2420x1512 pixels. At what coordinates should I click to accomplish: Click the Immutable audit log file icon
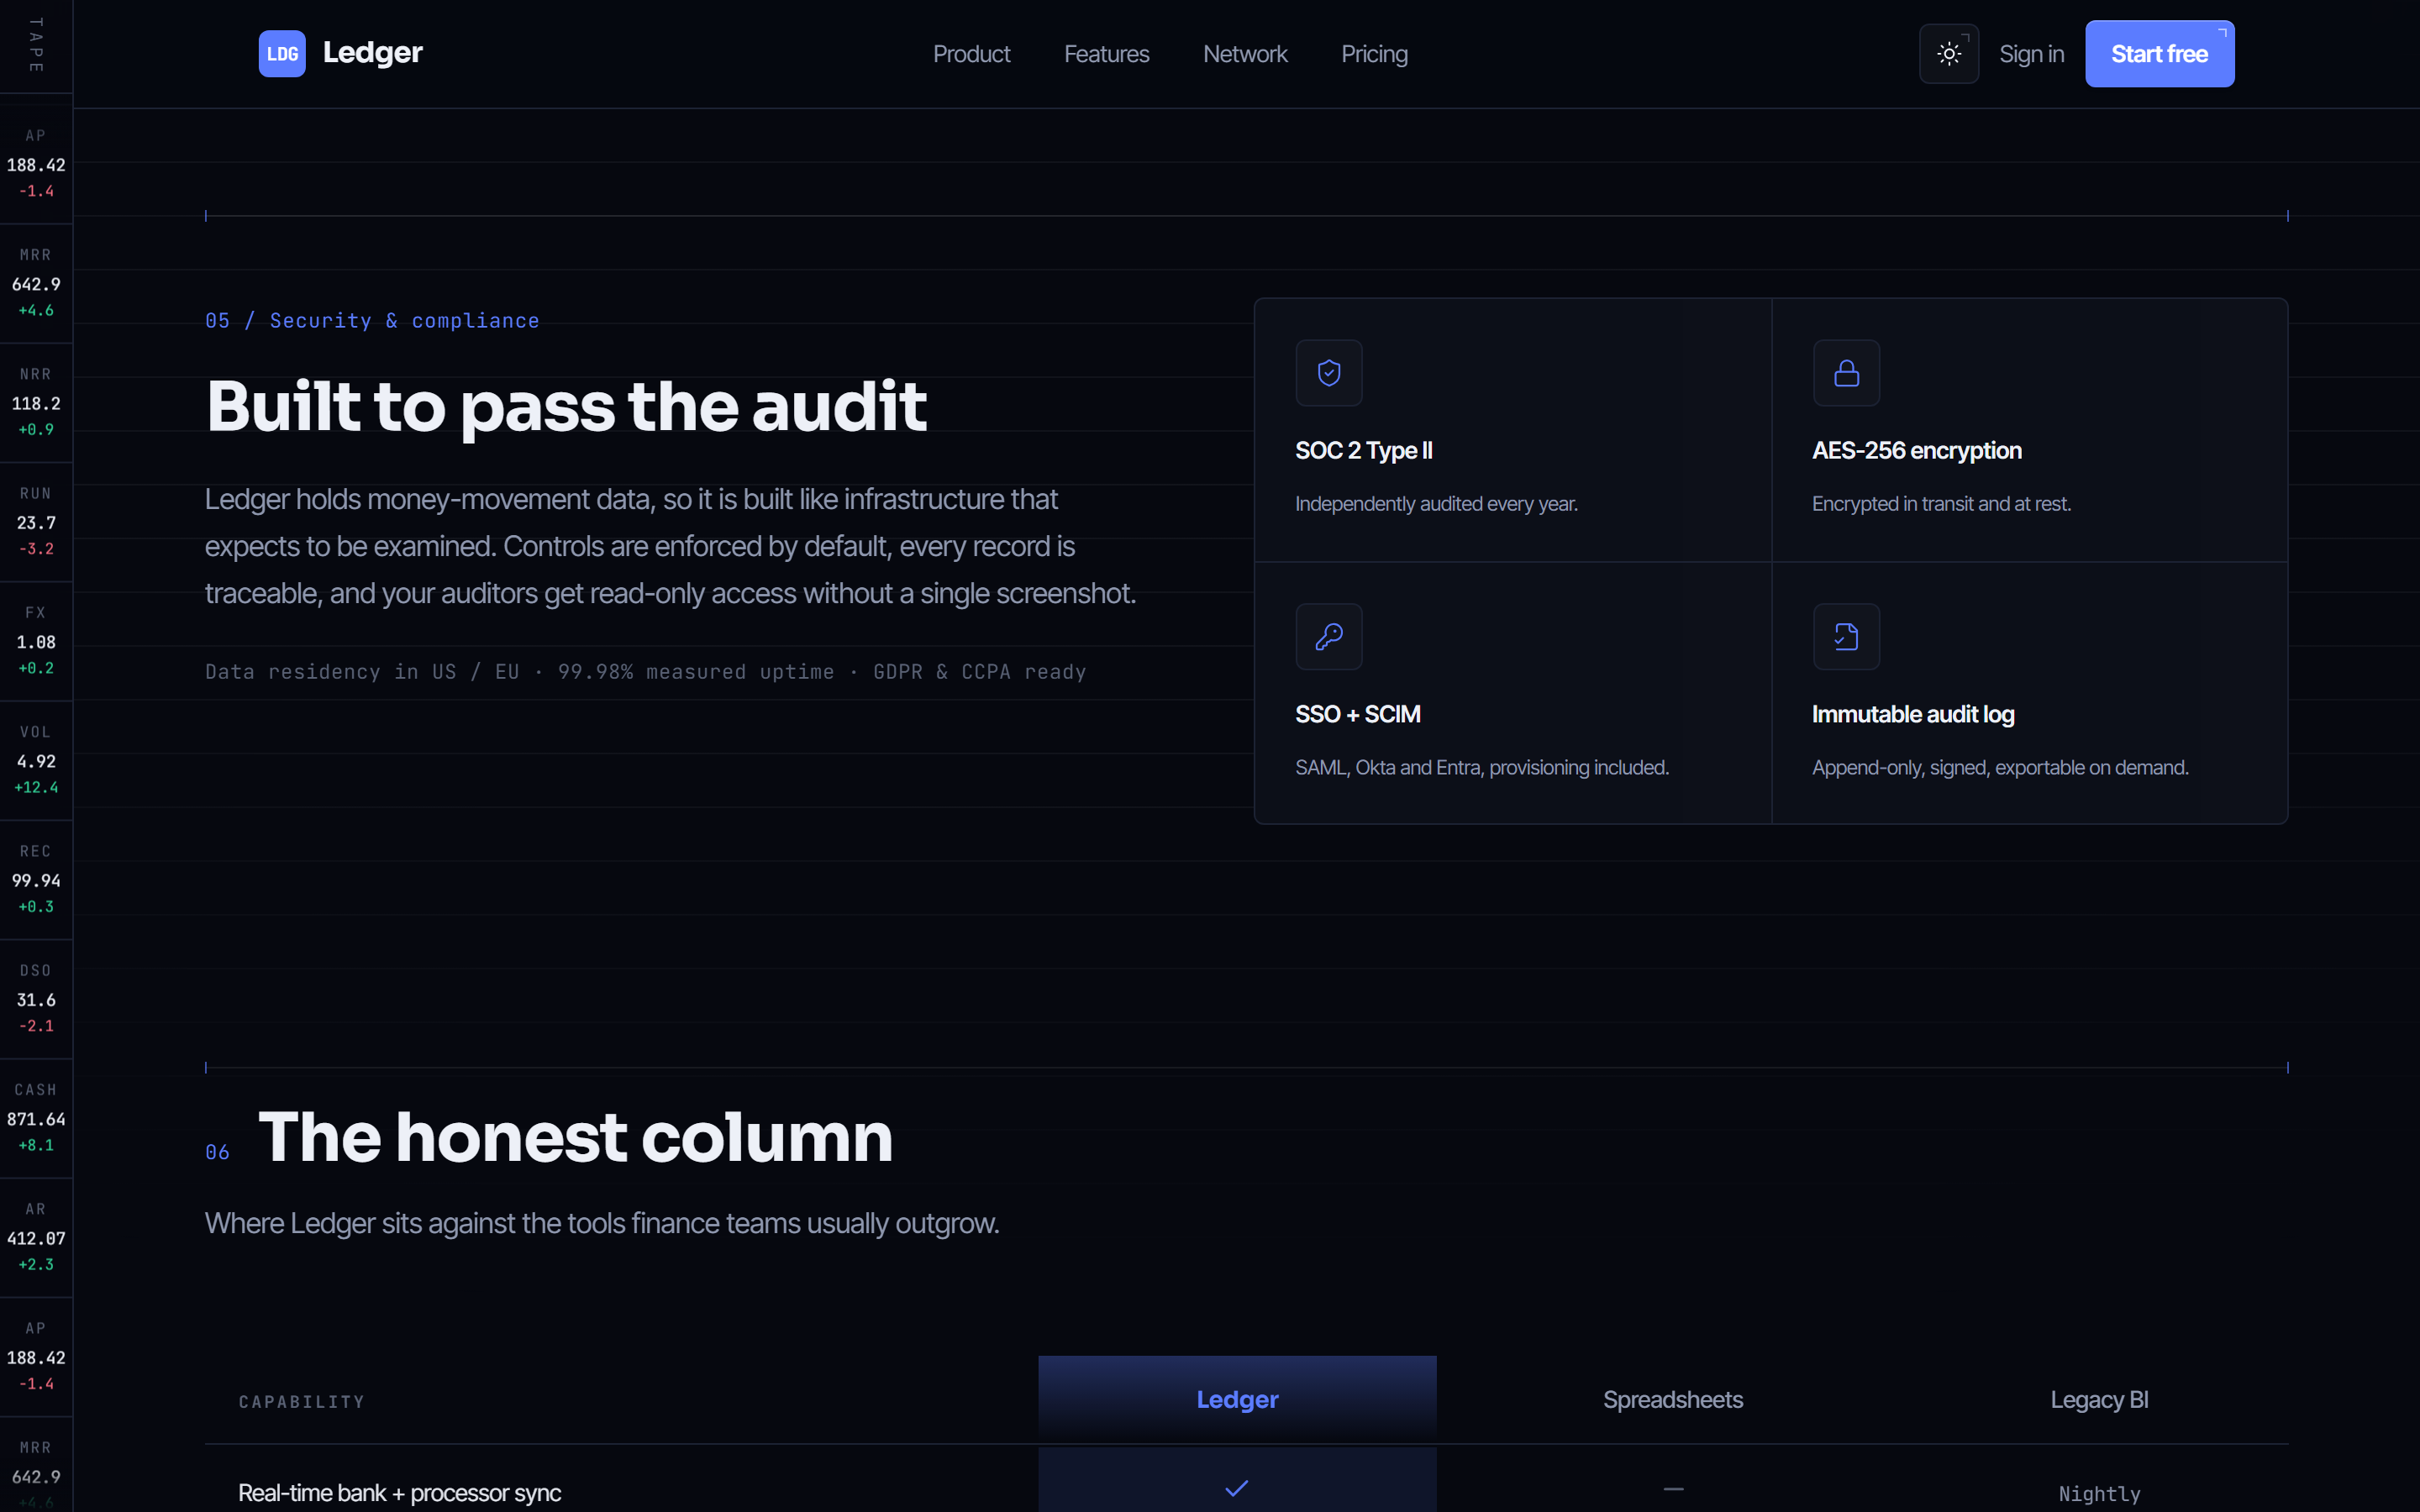click(1846, 636)
